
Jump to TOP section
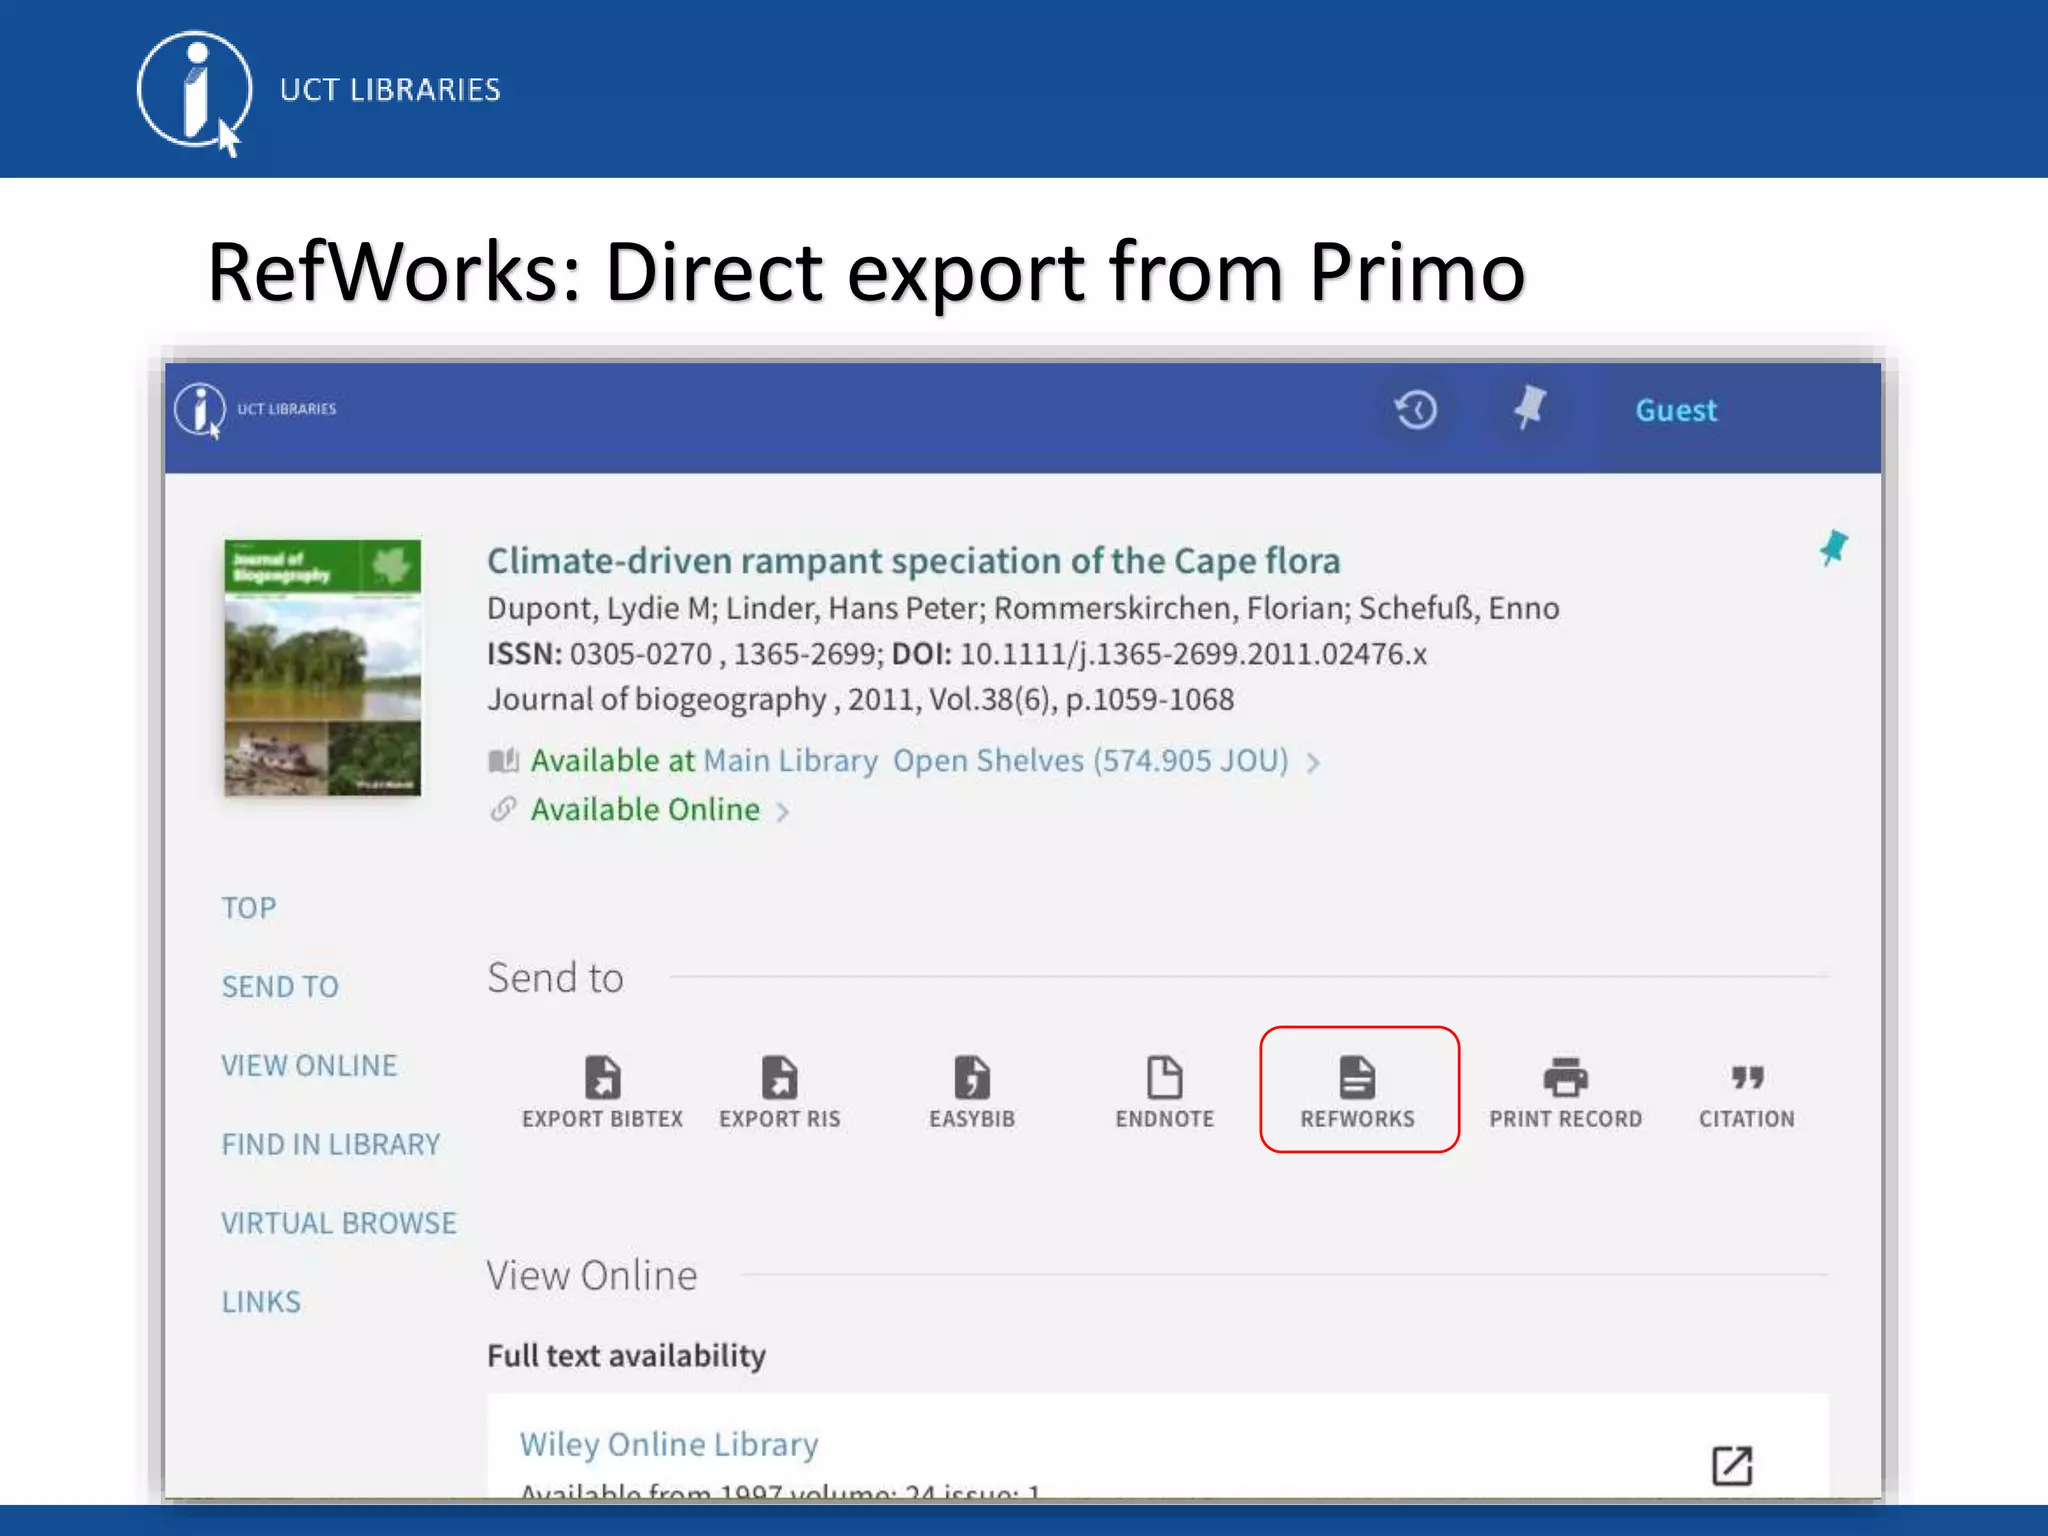tap(249, 908)
